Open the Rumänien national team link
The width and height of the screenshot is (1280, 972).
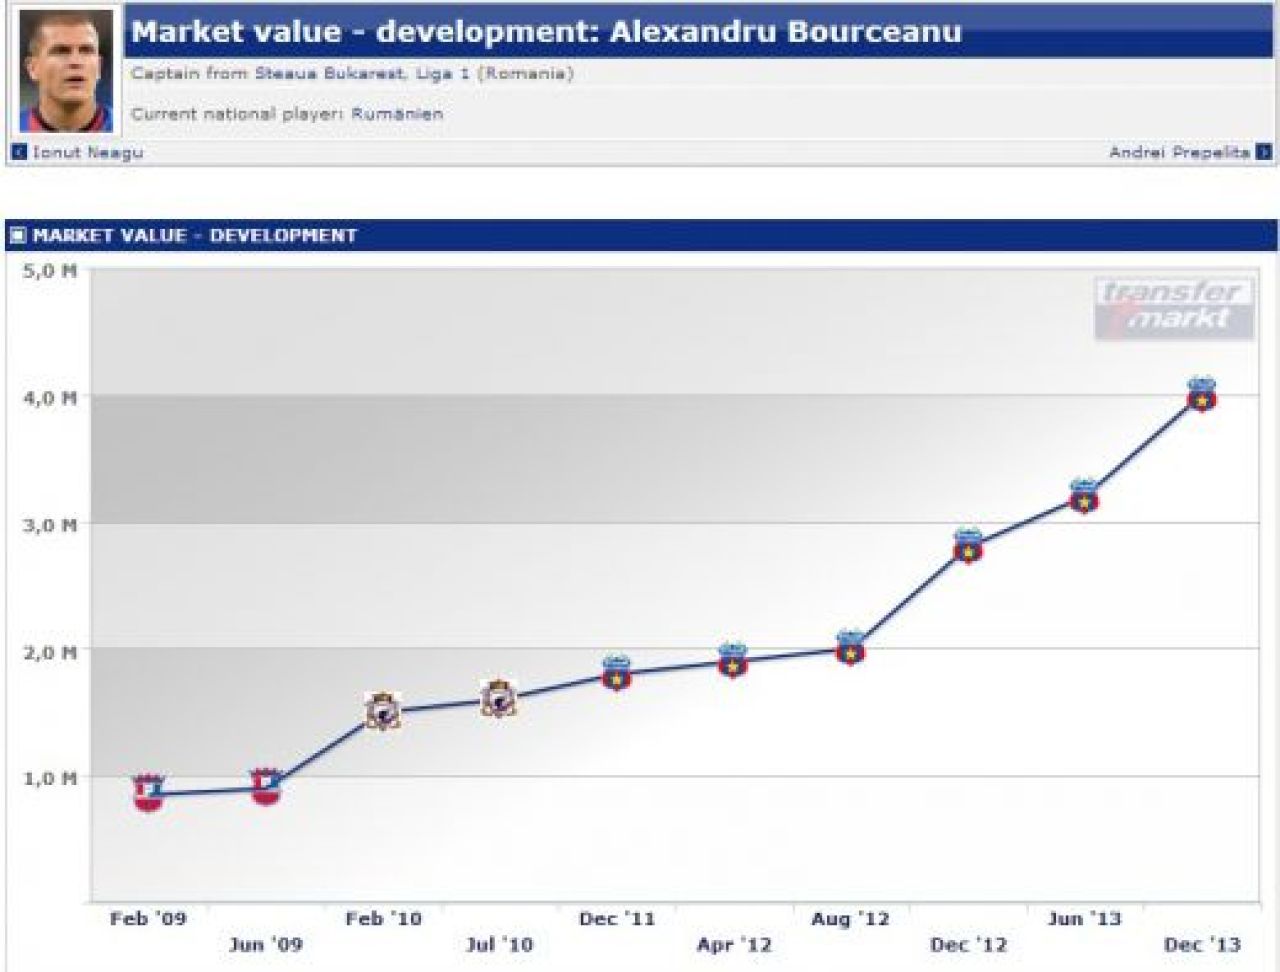tap(397, 114)
